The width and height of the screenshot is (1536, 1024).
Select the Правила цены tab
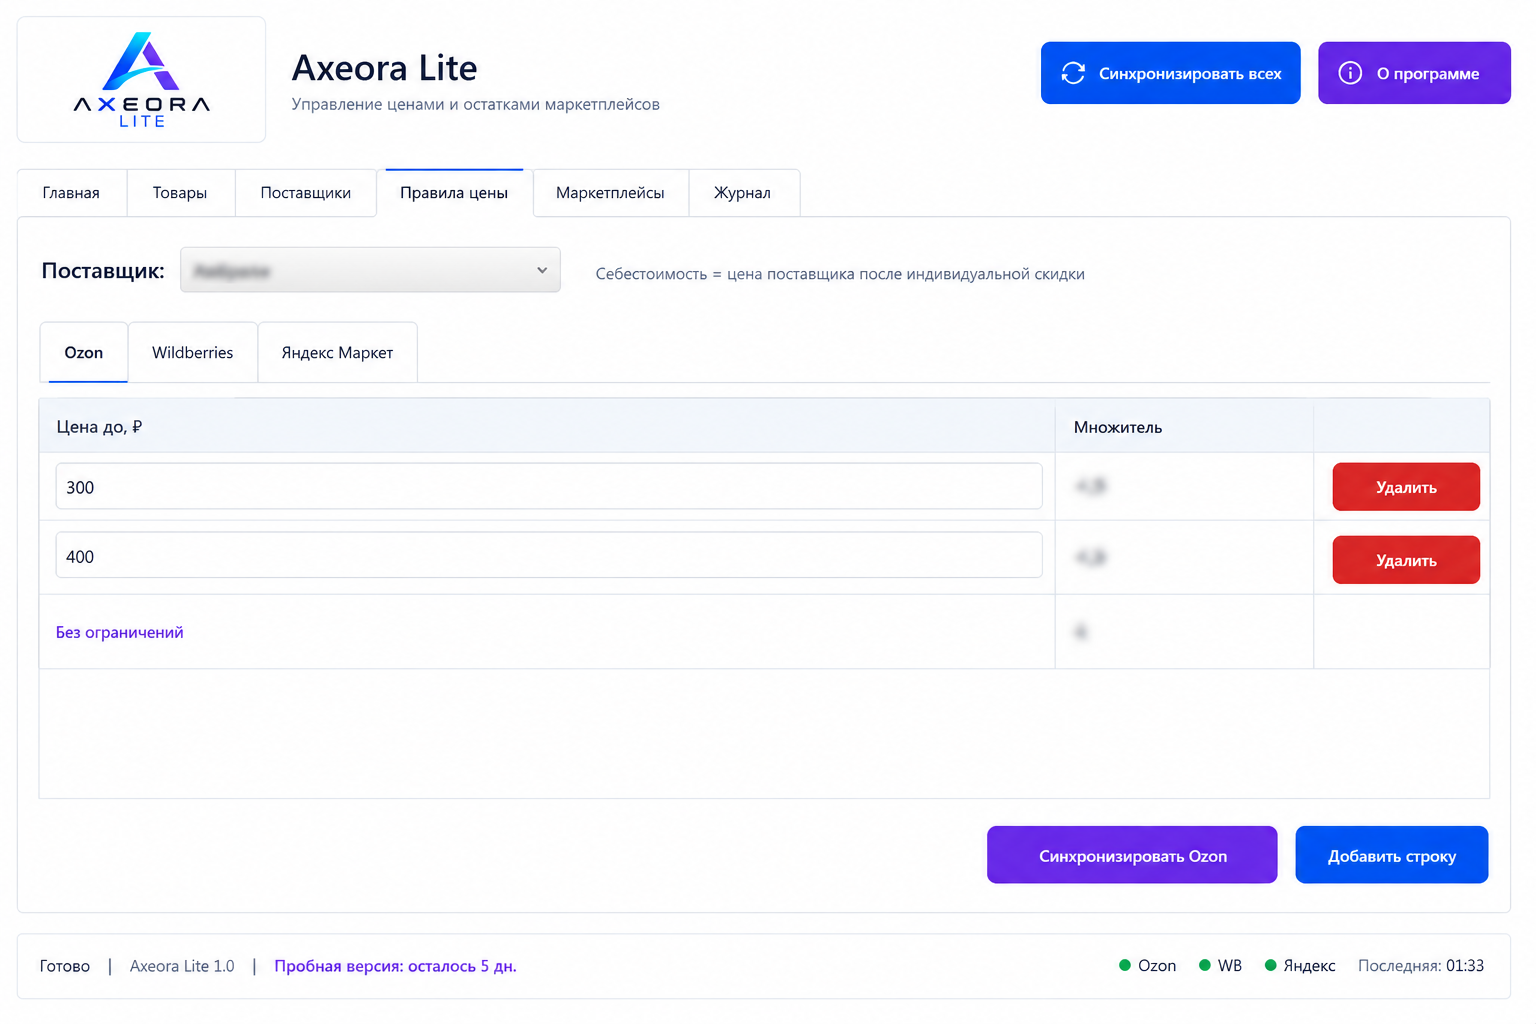[454, 193]
